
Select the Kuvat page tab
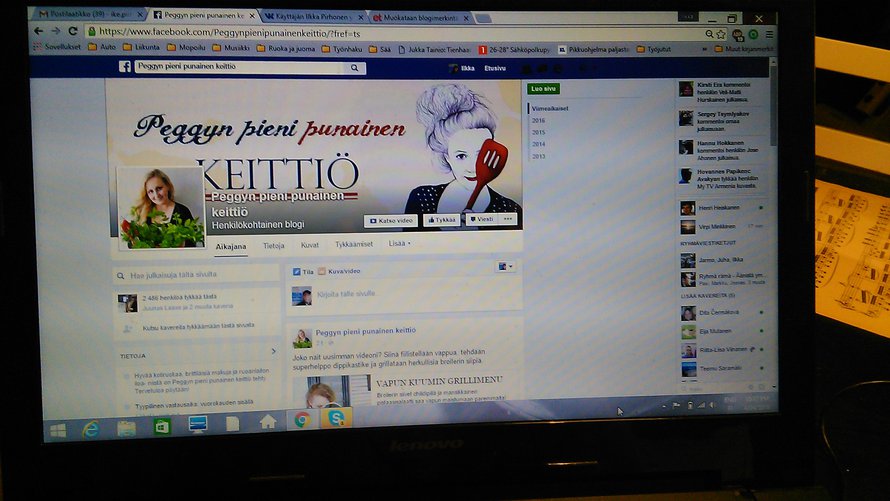click(x=309, y=245)
